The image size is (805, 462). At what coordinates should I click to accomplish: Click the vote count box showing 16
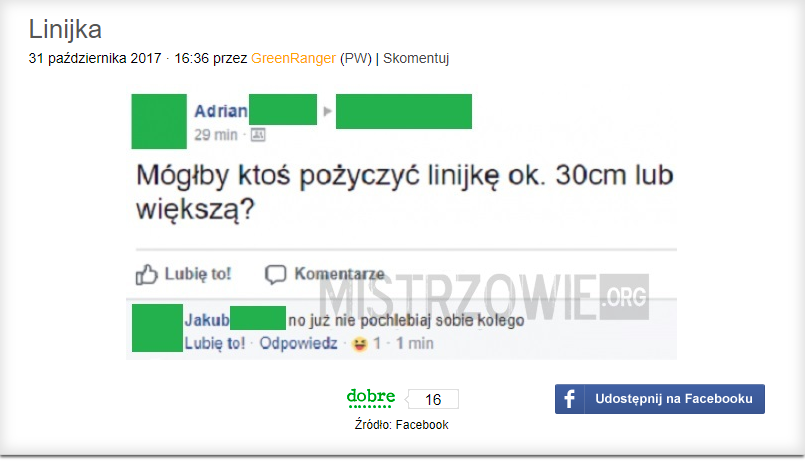click(433, 399)
